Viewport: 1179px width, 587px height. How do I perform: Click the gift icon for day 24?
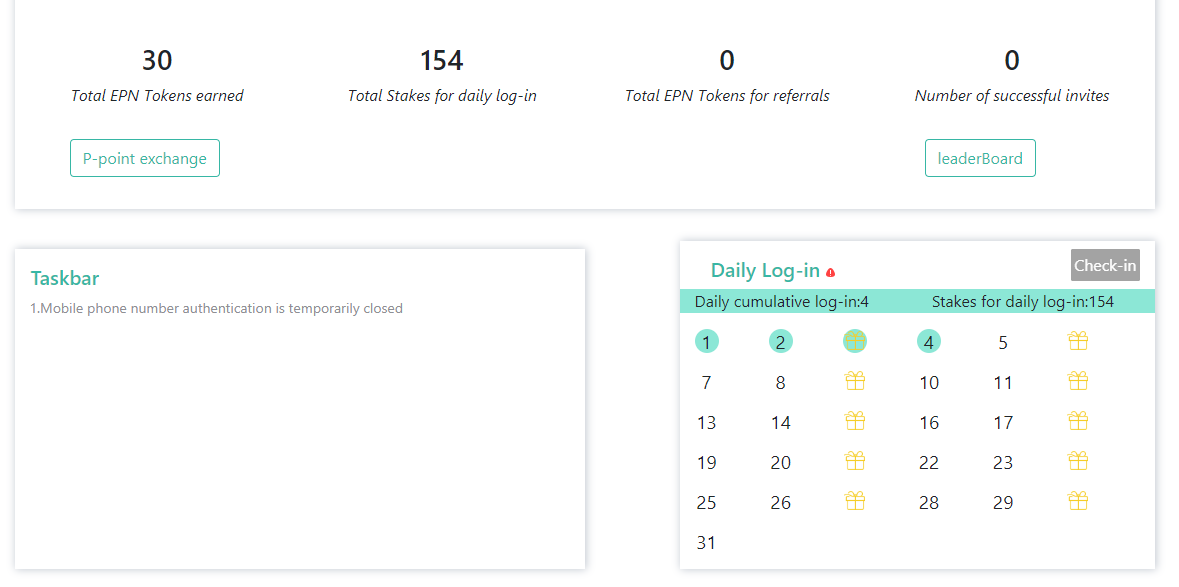tap(1078, 461)
